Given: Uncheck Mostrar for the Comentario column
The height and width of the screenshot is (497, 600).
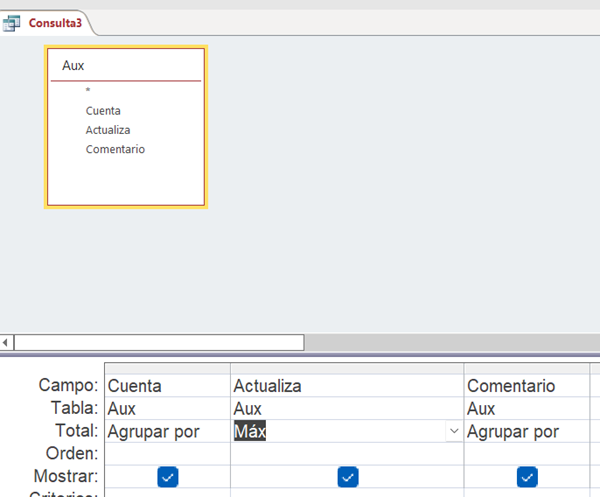Looking at the screenshot, I should [x=527, y=477].
